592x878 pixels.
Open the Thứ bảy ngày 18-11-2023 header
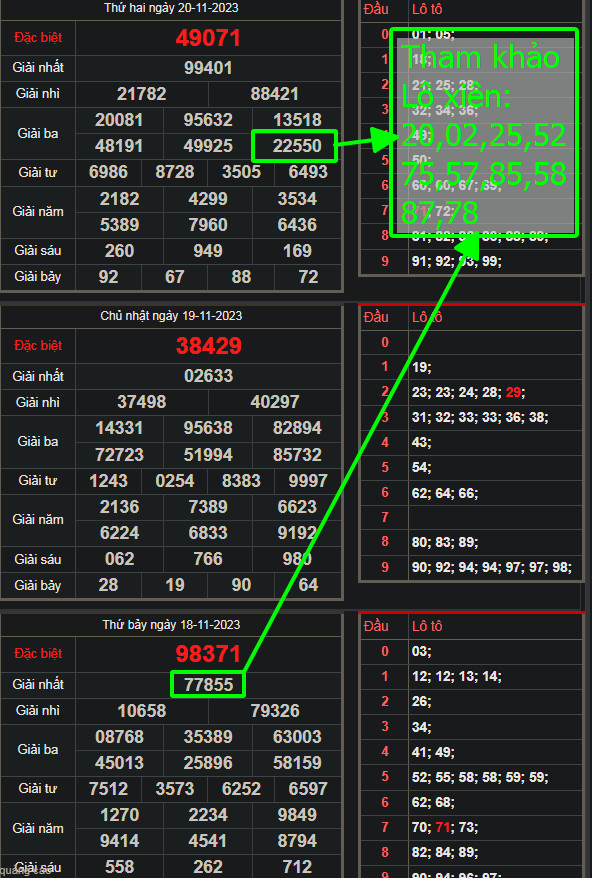point(171,625)
